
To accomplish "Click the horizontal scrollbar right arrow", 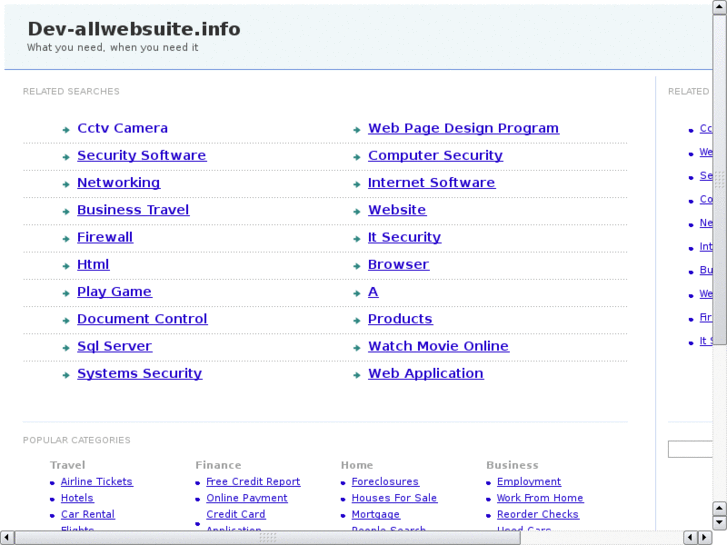I will click(705, 538).
